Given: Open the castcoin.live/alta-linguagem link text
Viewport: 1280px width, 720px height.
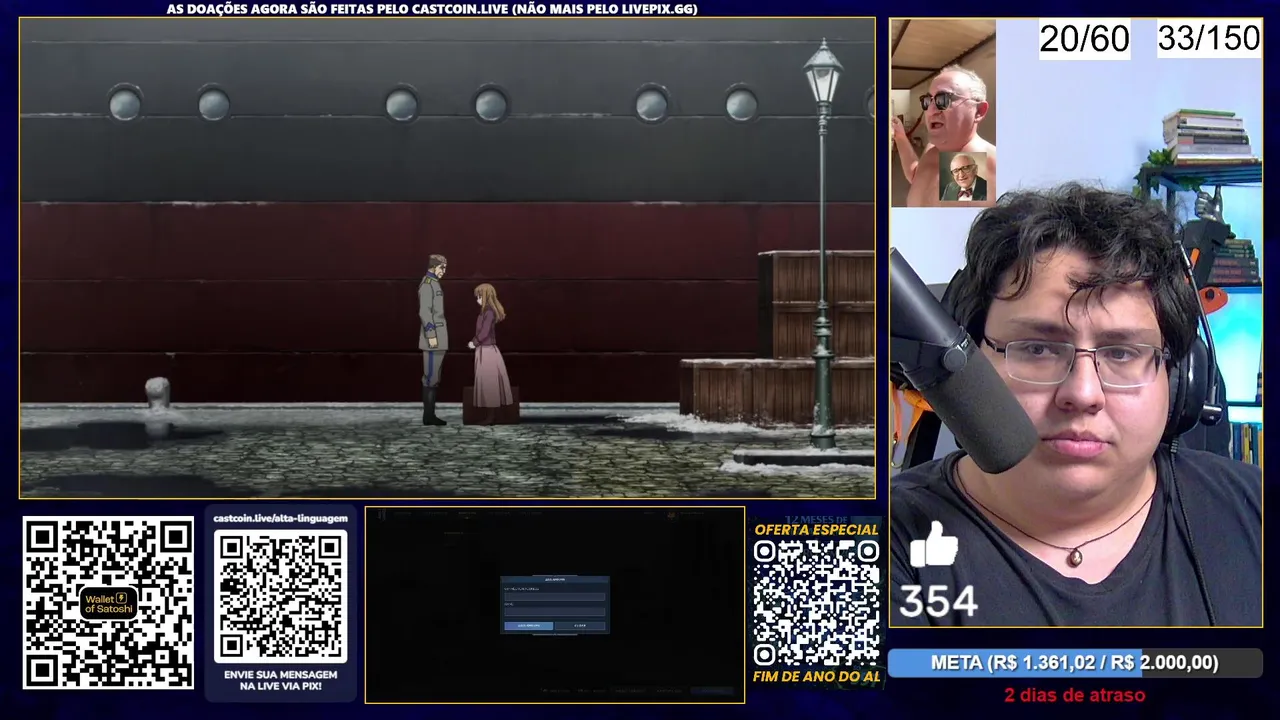Looking at the screenshot, I should point(281,518).
